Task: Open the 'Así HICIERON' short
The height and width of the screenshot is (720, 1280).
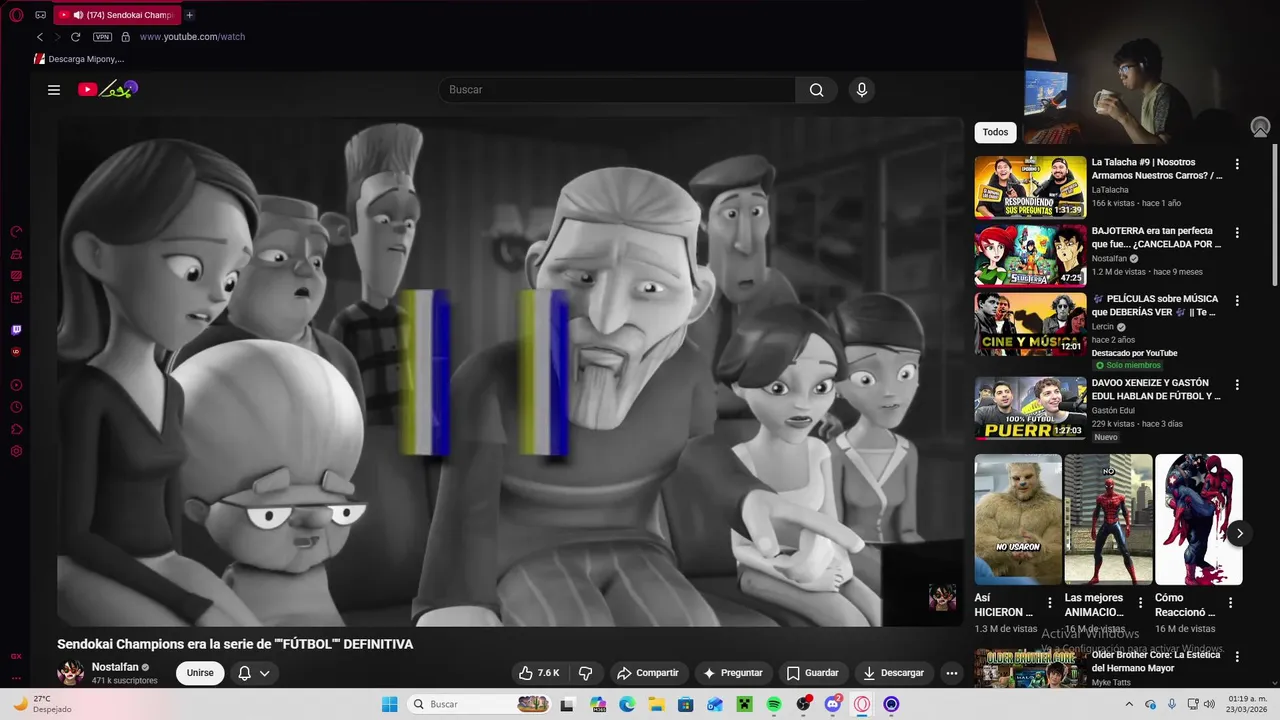Action: click(1018, 519)
